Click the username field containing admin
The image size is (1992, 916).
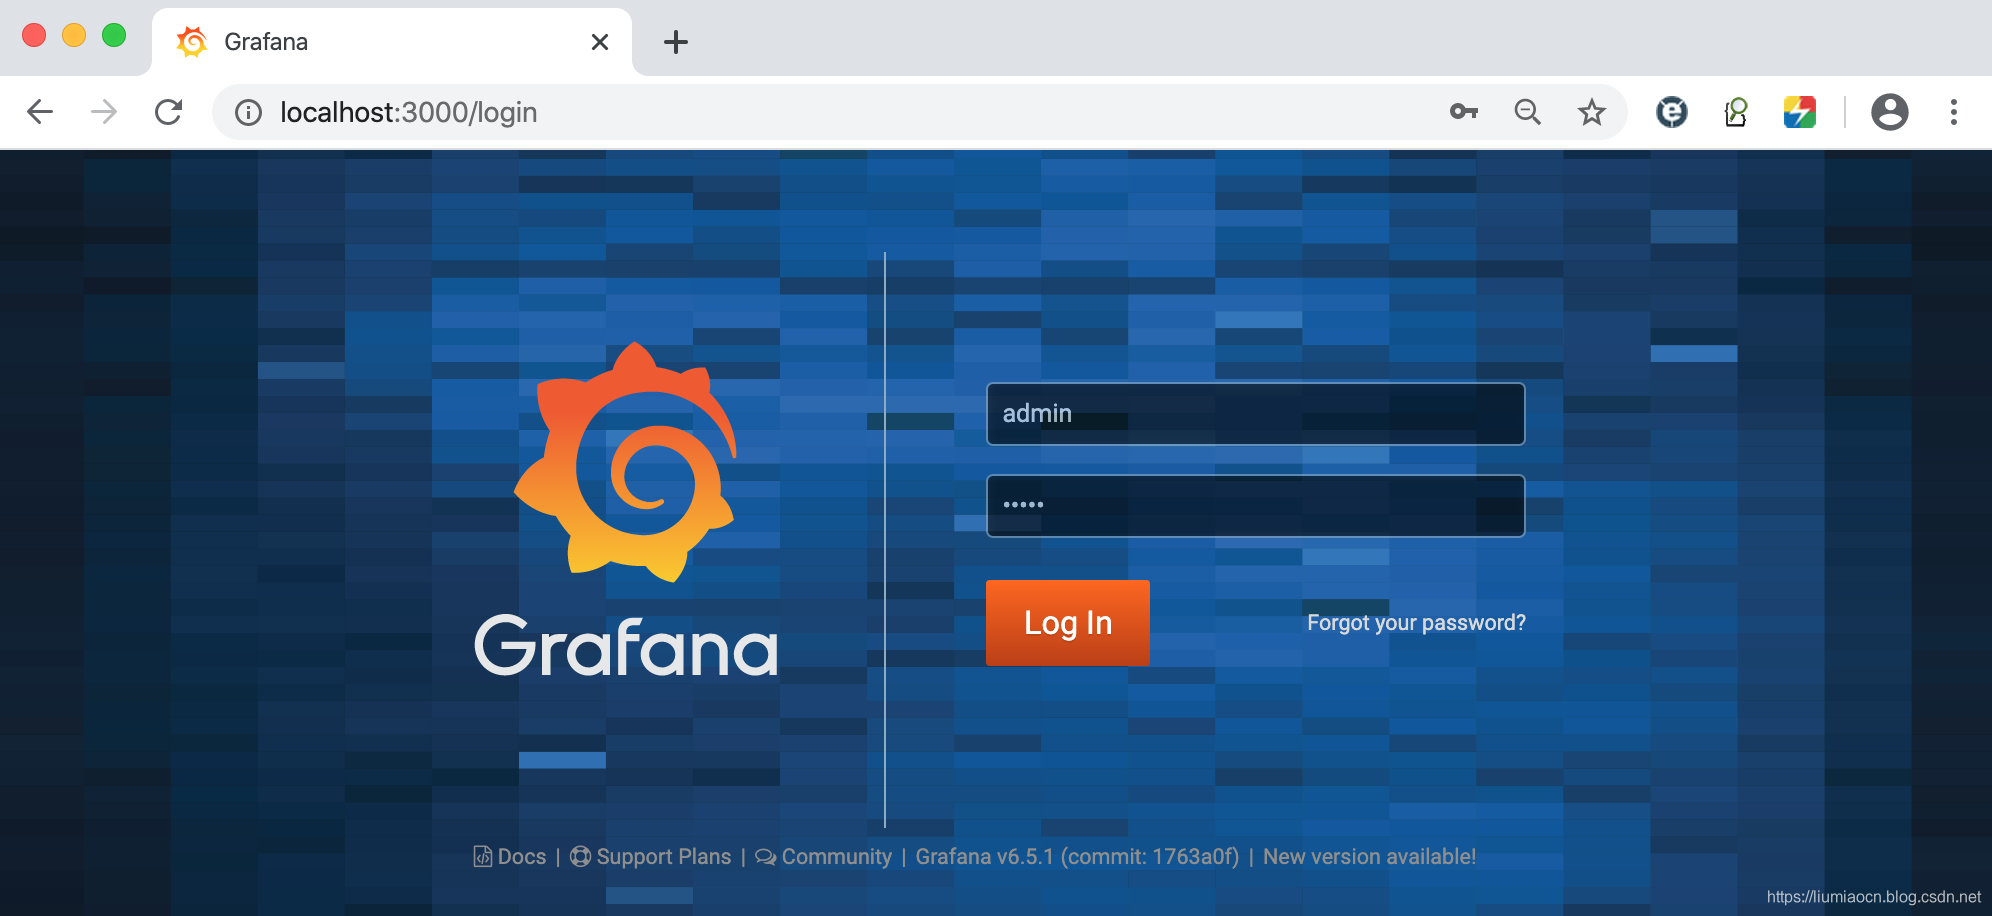coord(1255,414)
